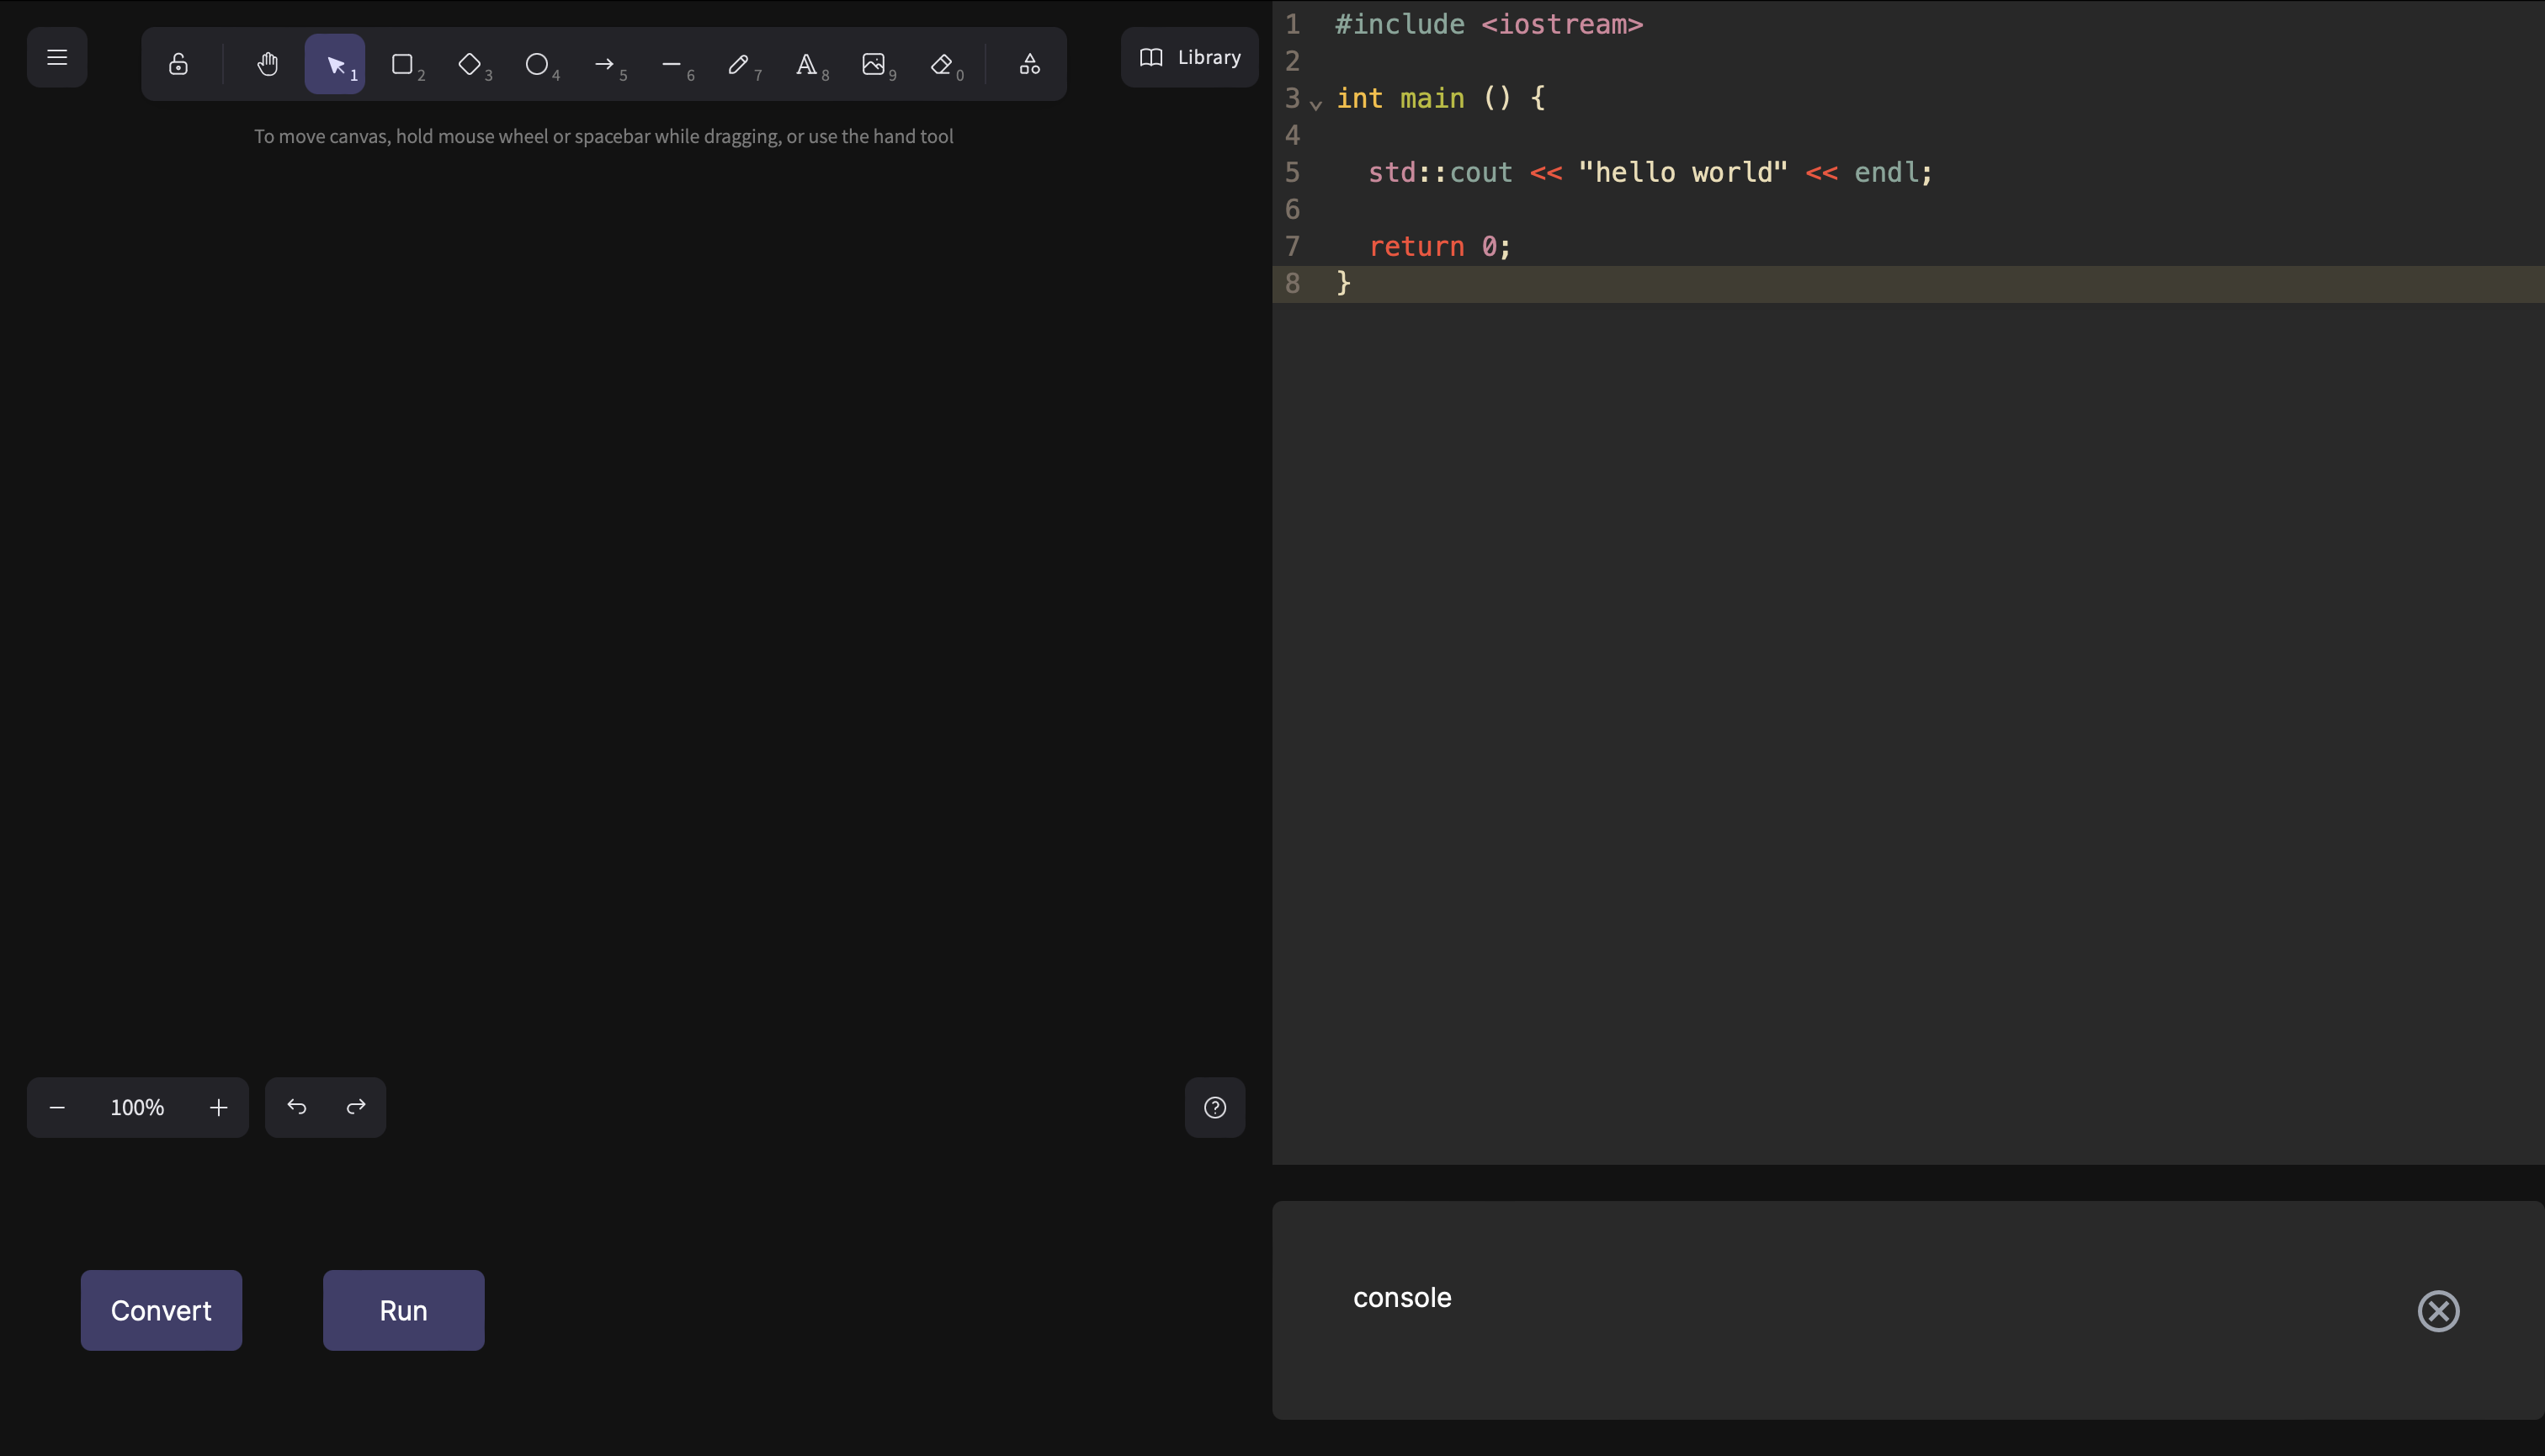Select the Pencil draw tool
Screen dimensions: 2545x1456
pos(738,64)
